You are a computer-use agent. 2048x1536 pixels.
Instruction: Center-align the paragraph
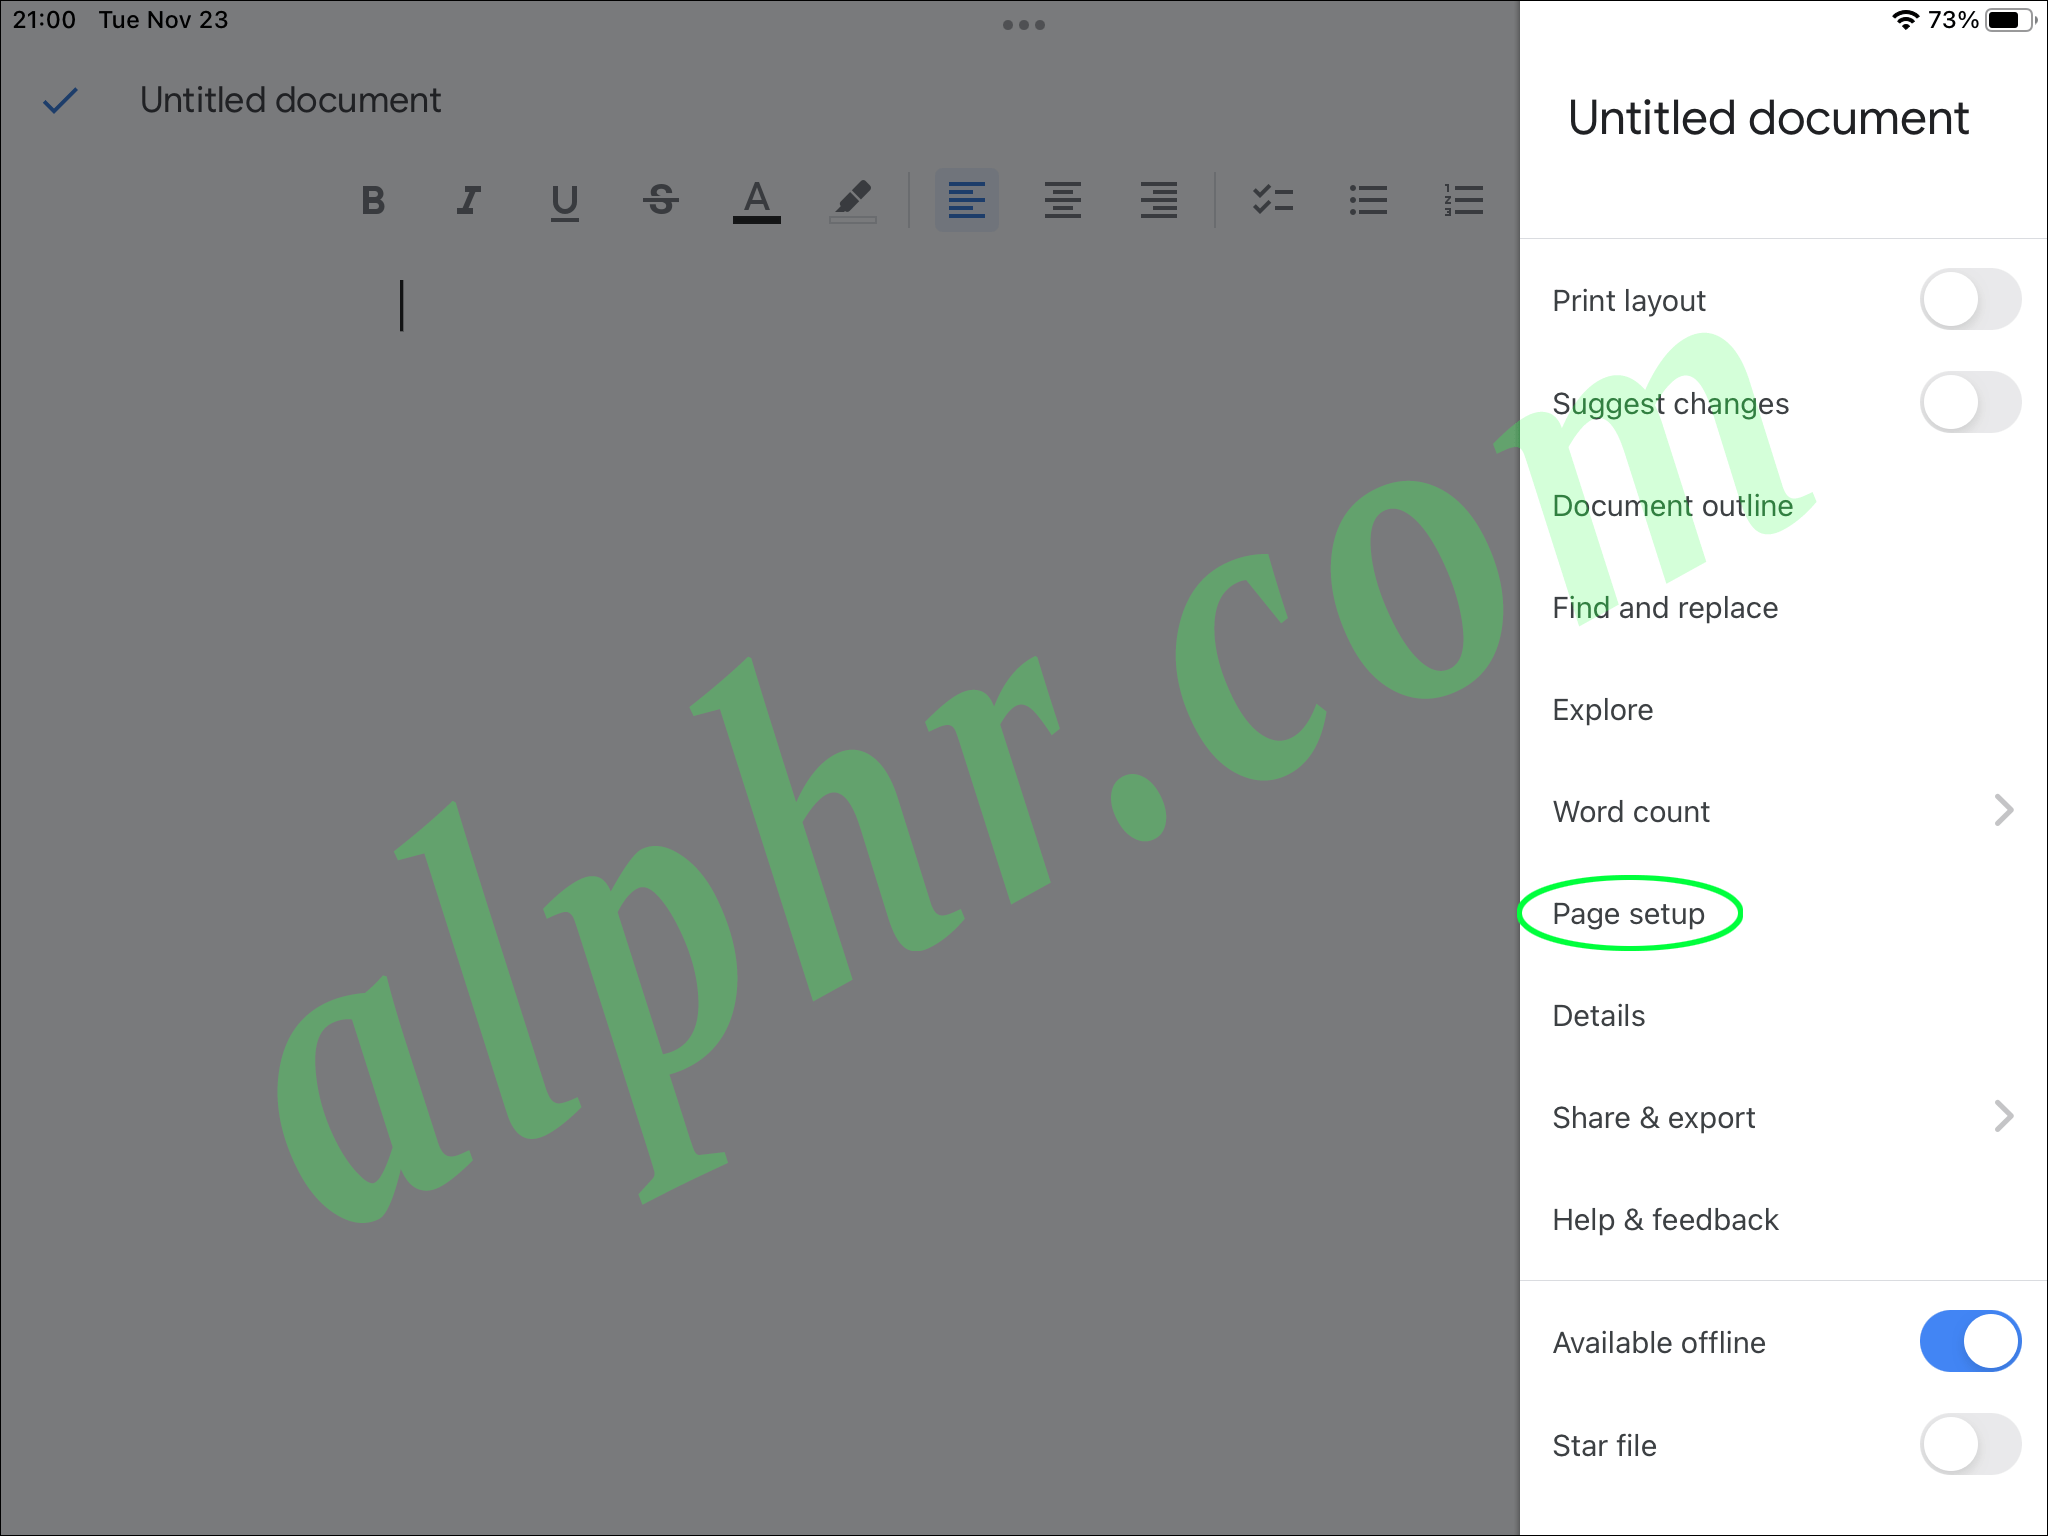1062,200
